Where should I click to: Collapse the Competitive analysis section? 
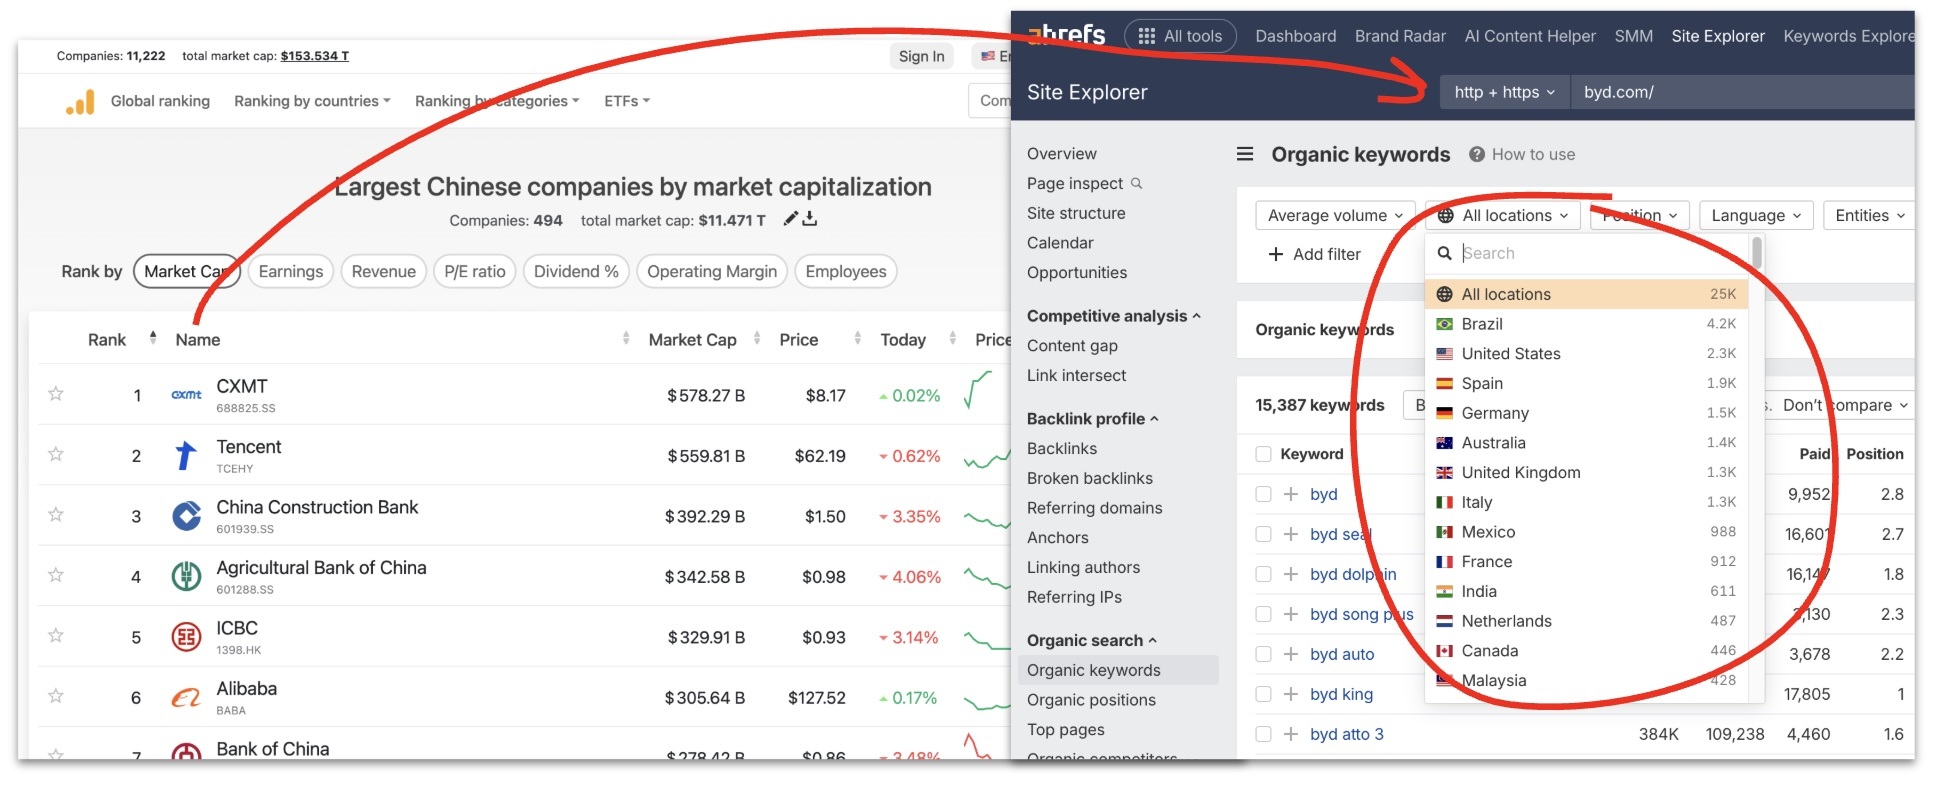click(1114, 316)
